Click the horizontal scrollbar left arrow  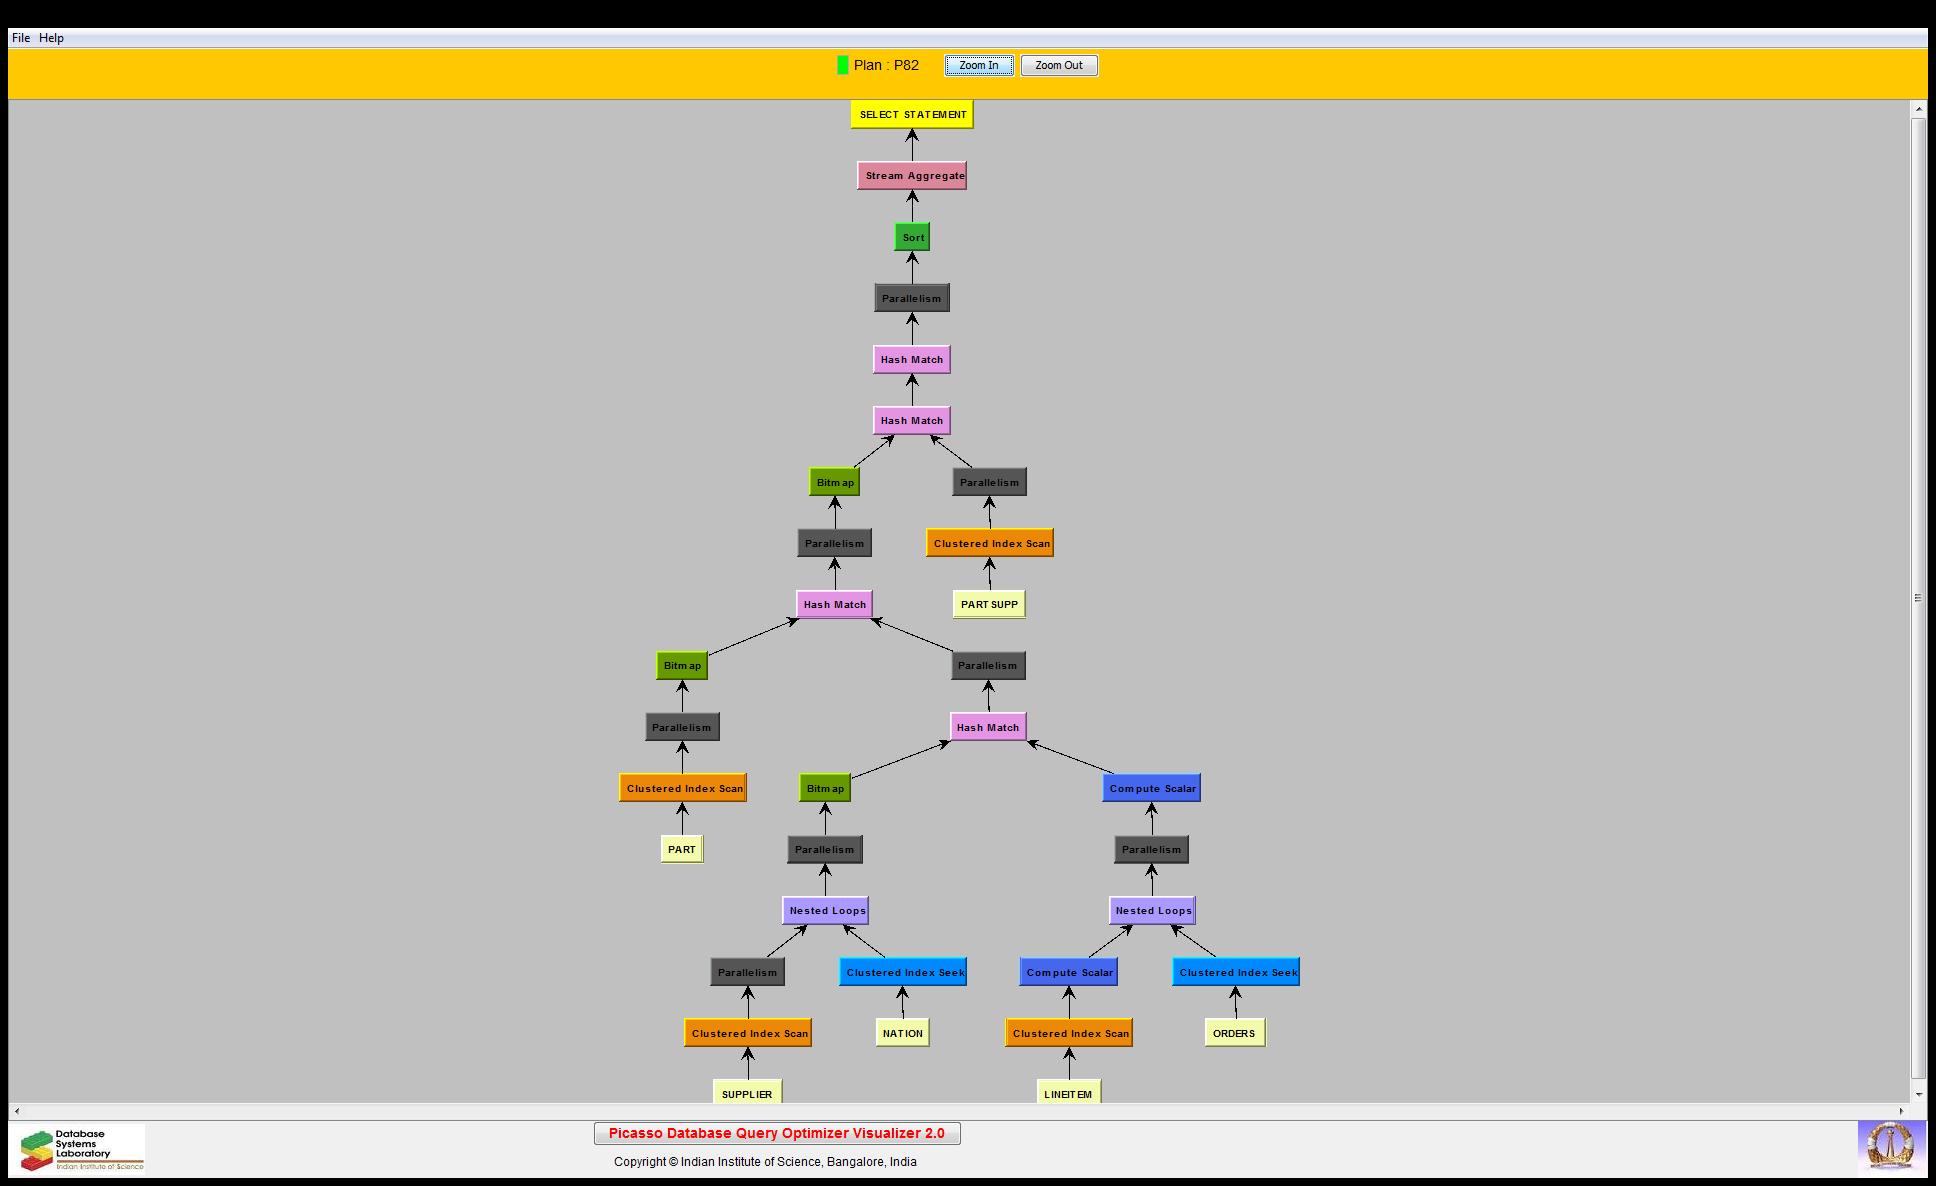(16, 1110)
